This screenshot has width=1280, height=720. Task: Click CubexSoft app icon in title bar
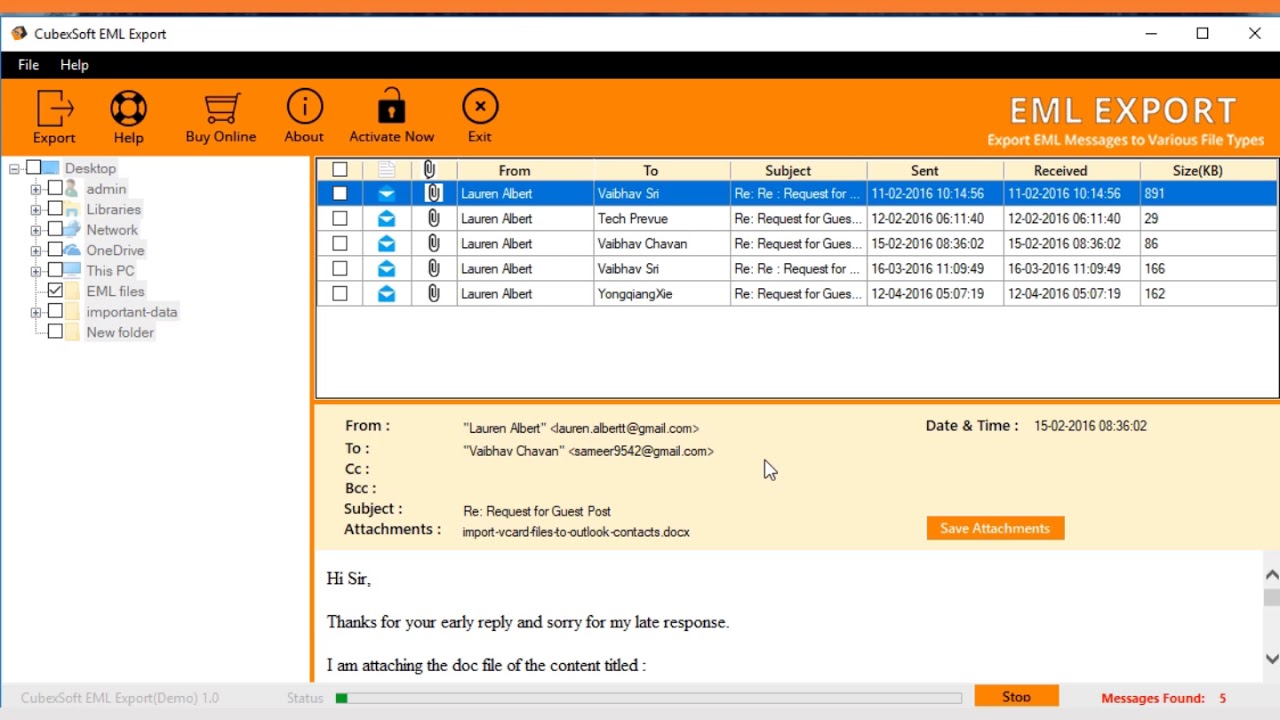pos(19,33)
